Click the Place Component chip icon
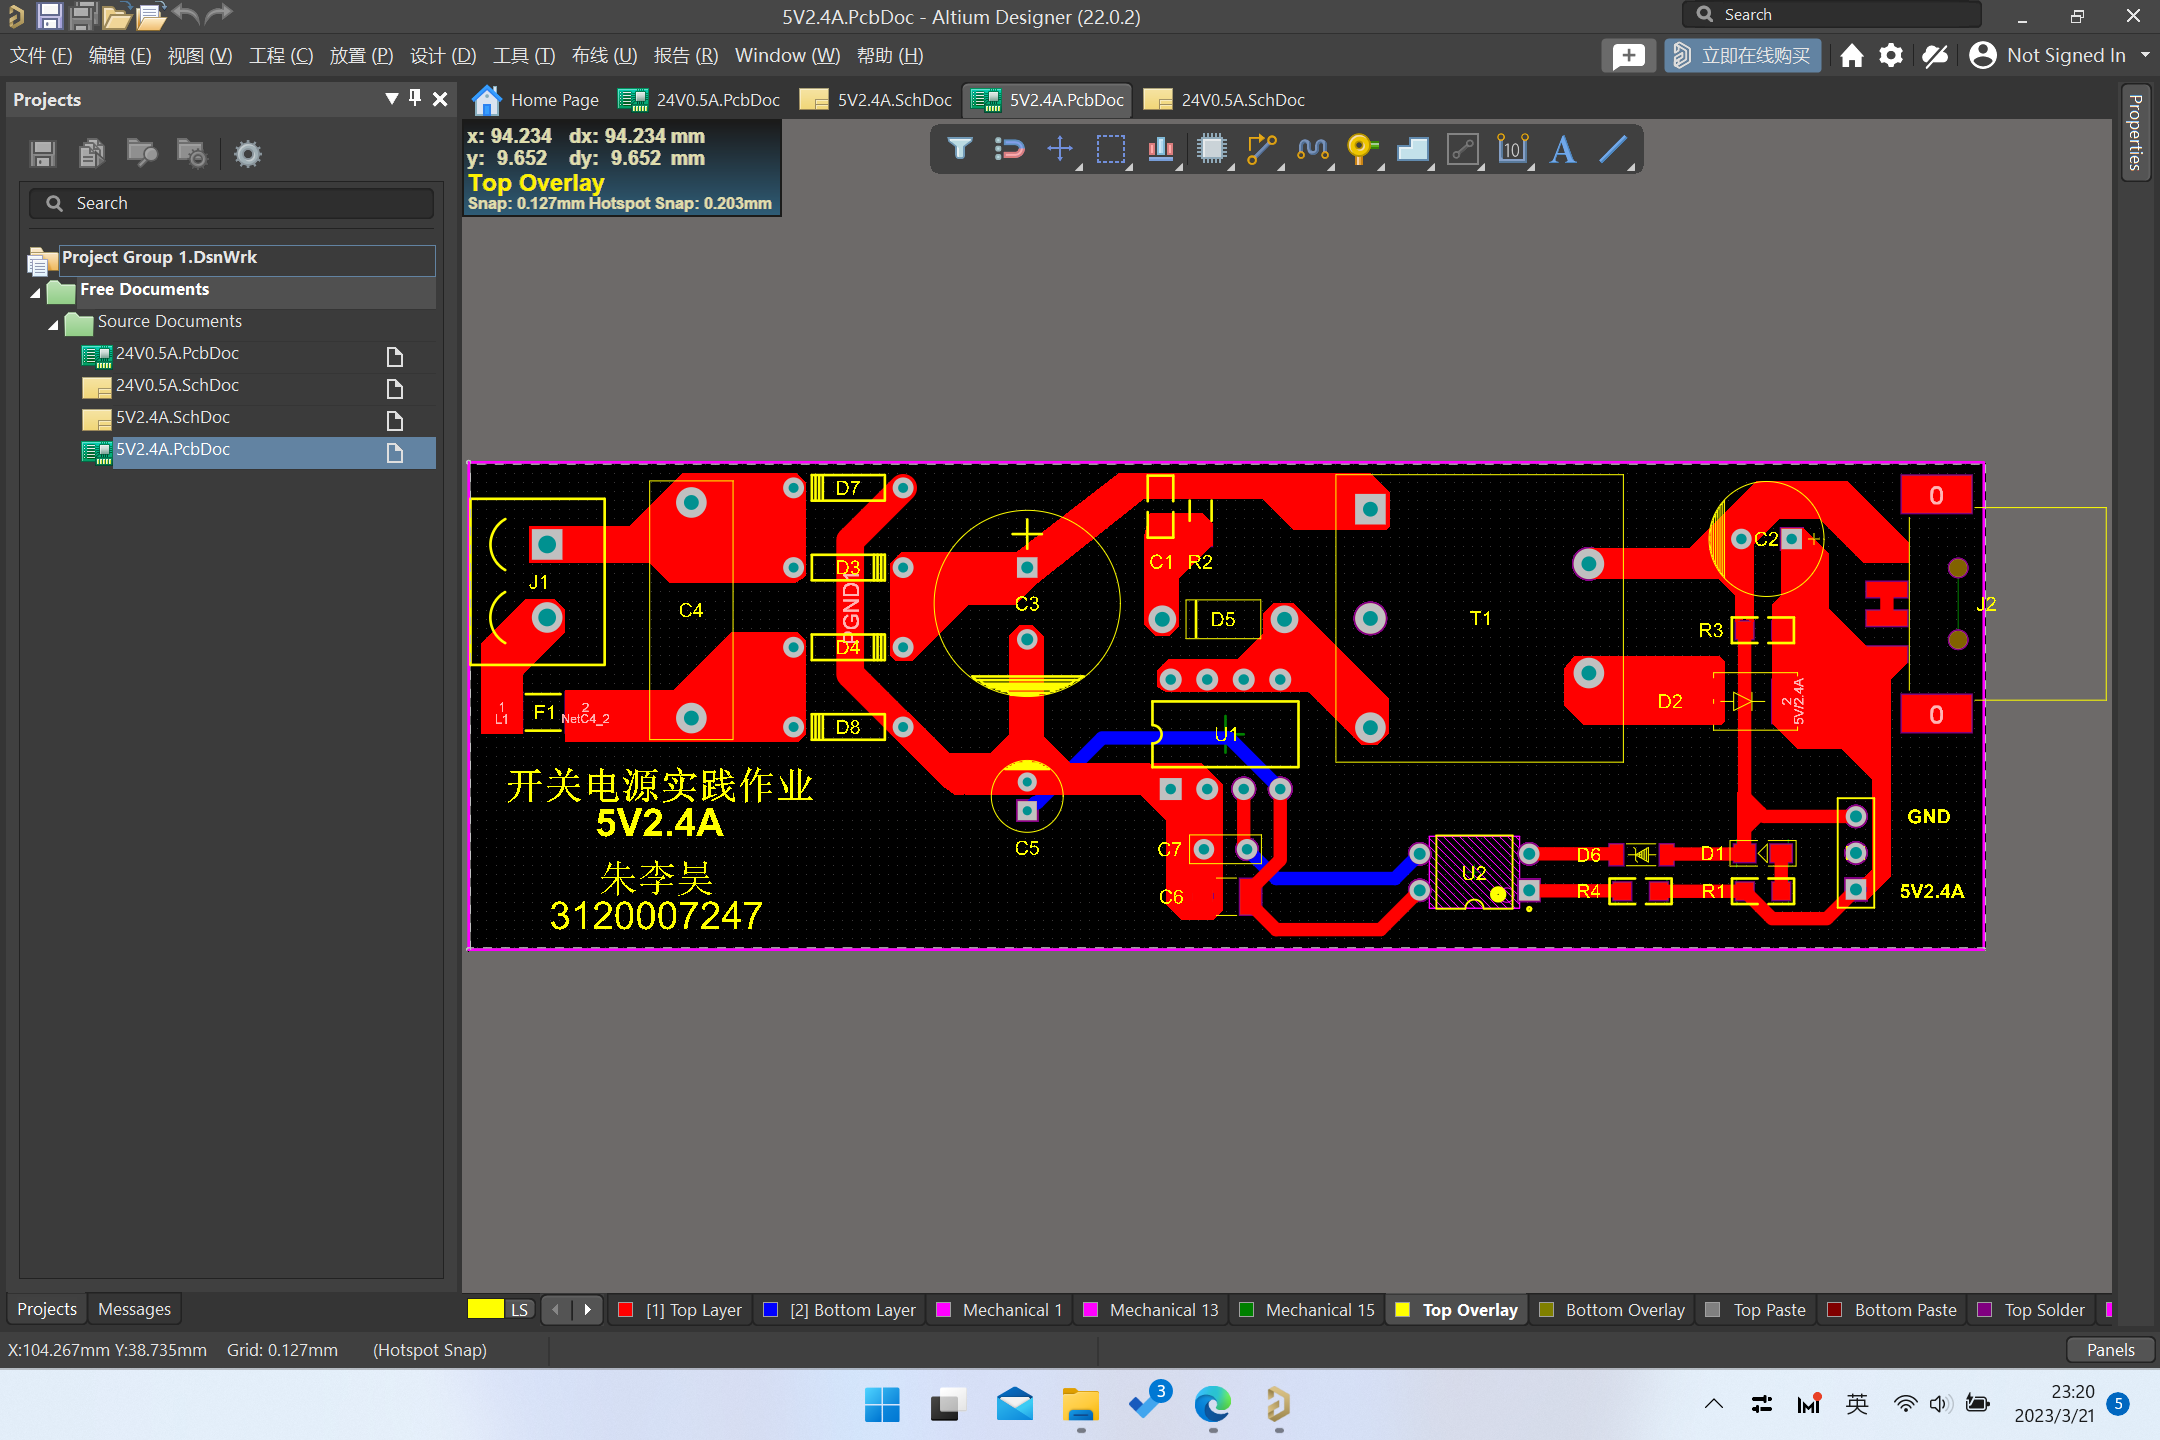 pyautogui.click(x=1212, y=150)
